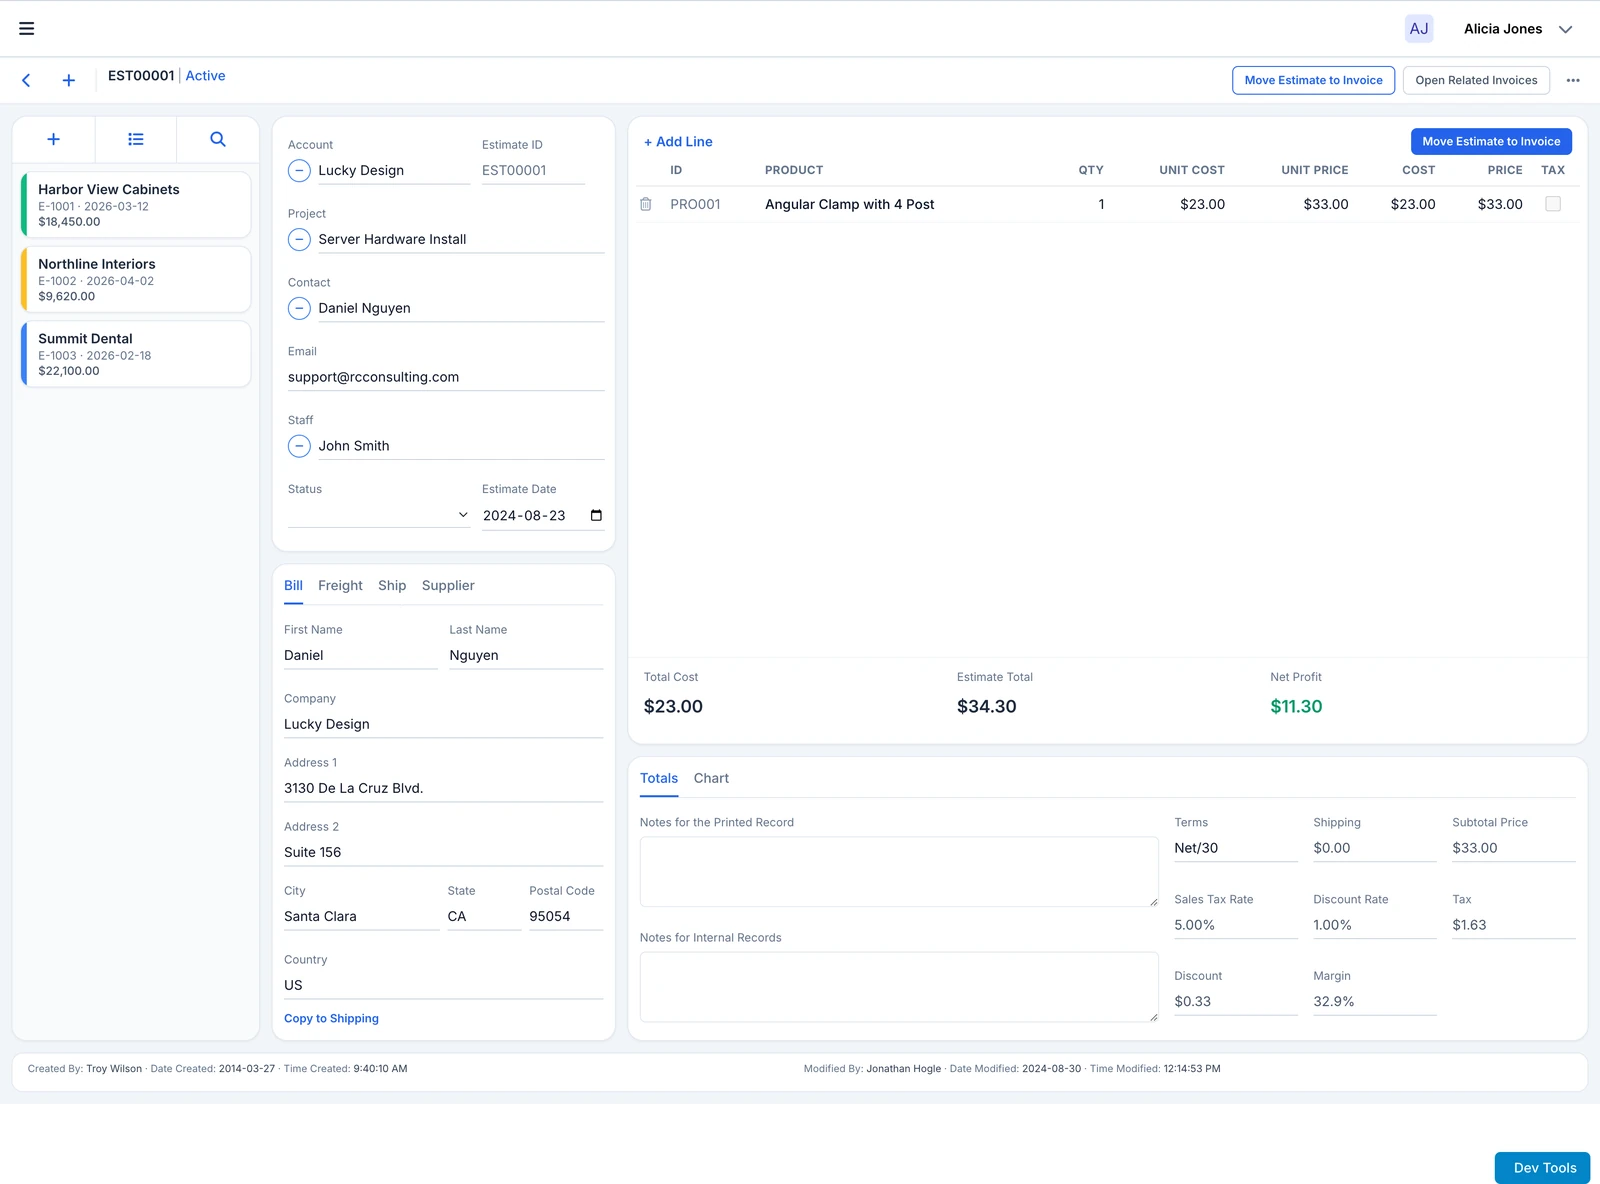This screenshot has height=1184, width=1600.
Task: Click the Estimate ID field
Action: [x=533, y=171]
